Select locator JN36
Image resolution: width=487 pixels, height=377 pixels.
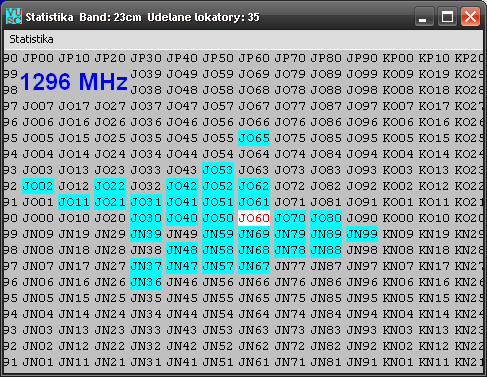pos(146,282)
